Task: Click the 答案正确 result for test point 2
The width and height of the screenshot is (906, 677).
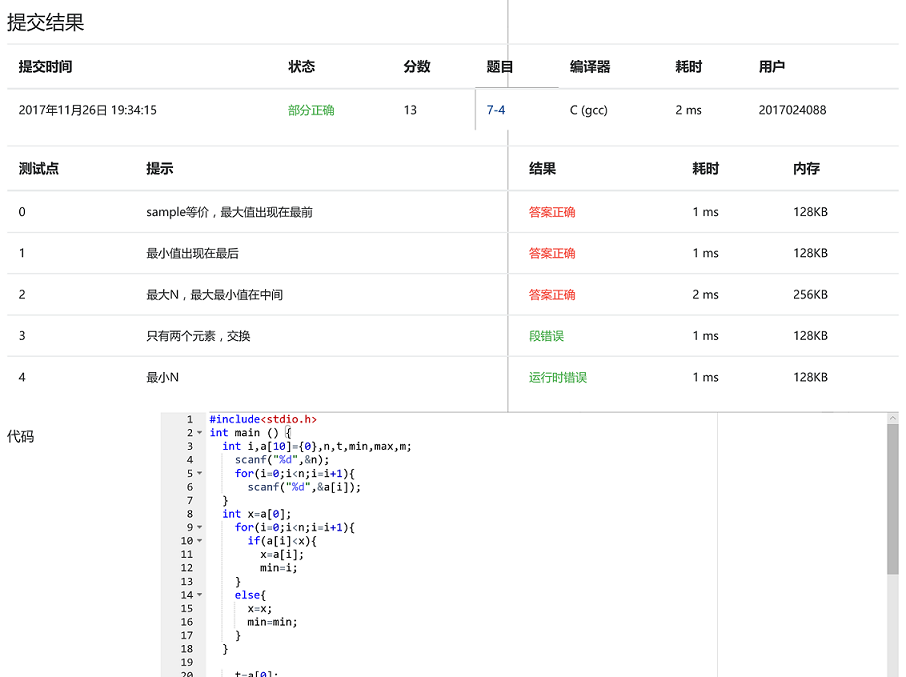Action: [x=552, y=295]
